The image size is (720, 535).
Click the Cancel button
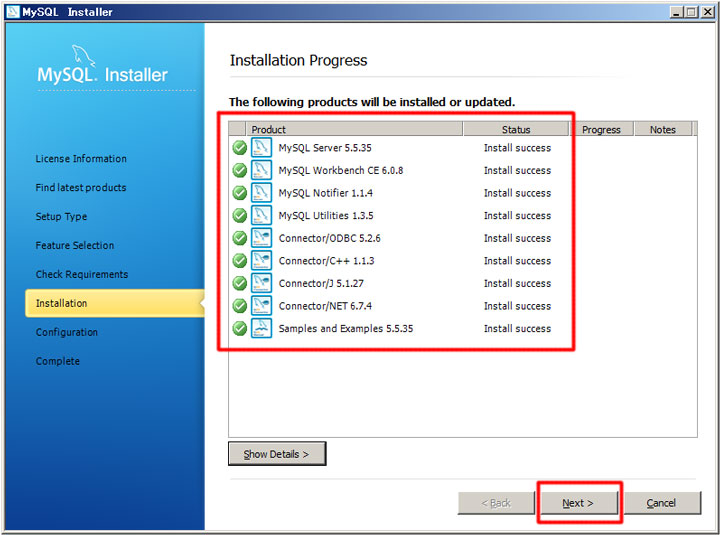[662, 503]
